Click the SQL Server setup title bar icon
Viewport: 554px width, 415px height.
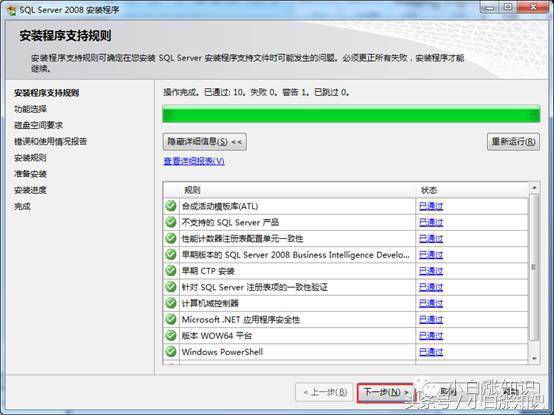point(11,10)
